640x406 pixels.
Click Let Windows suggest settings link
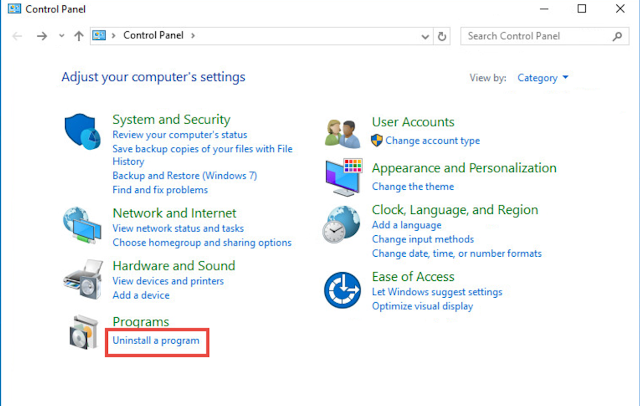(x=437, y=292)
